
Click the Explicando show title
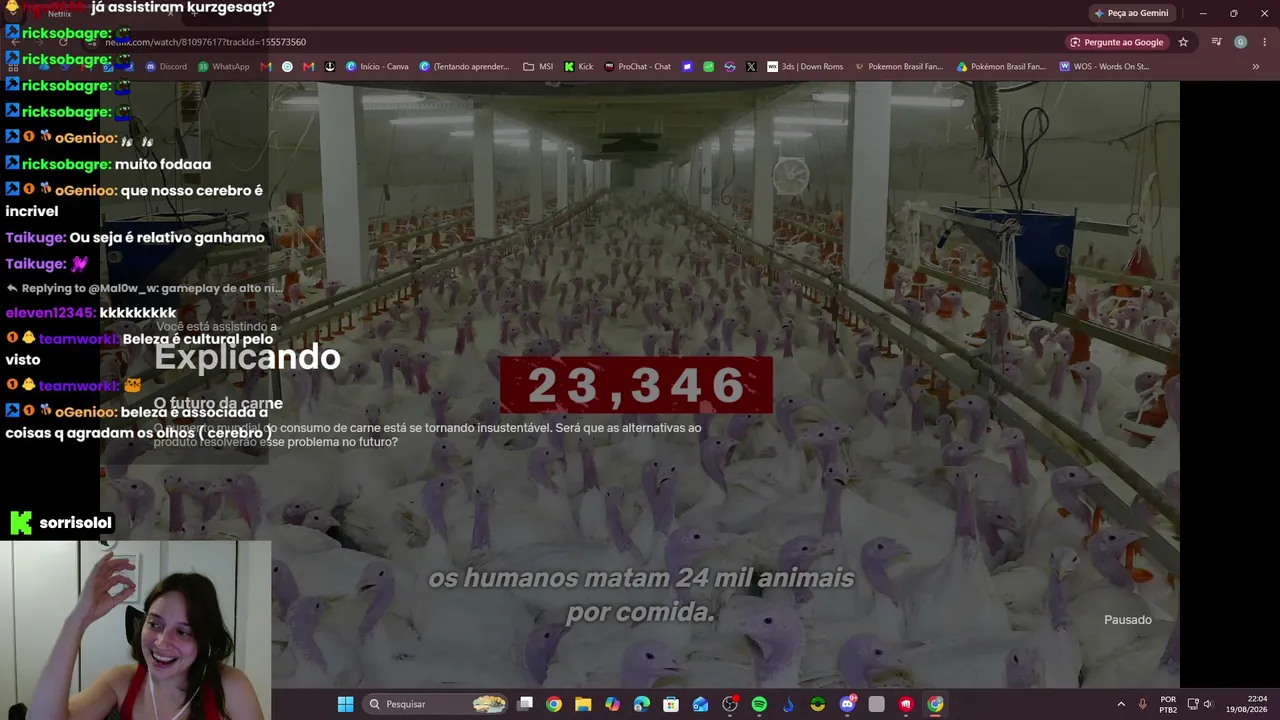247,357
